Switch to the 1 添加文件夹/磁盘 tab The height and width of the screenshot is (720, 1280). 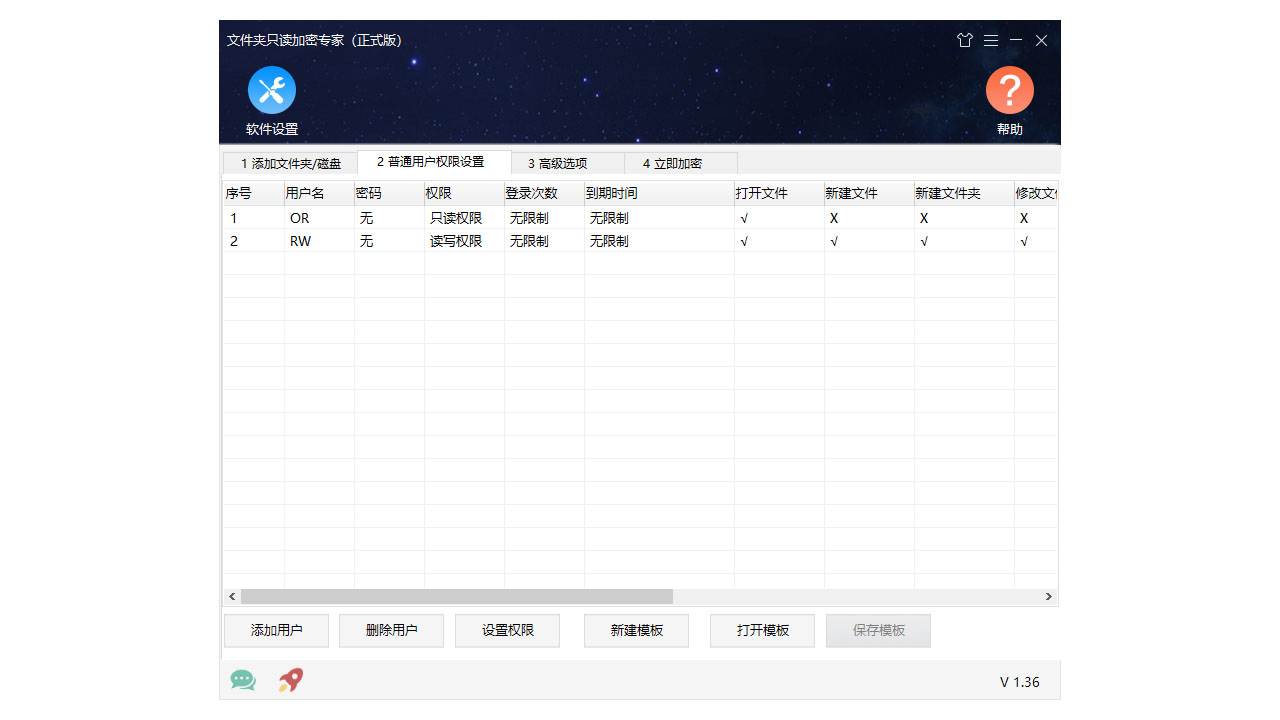290,163
